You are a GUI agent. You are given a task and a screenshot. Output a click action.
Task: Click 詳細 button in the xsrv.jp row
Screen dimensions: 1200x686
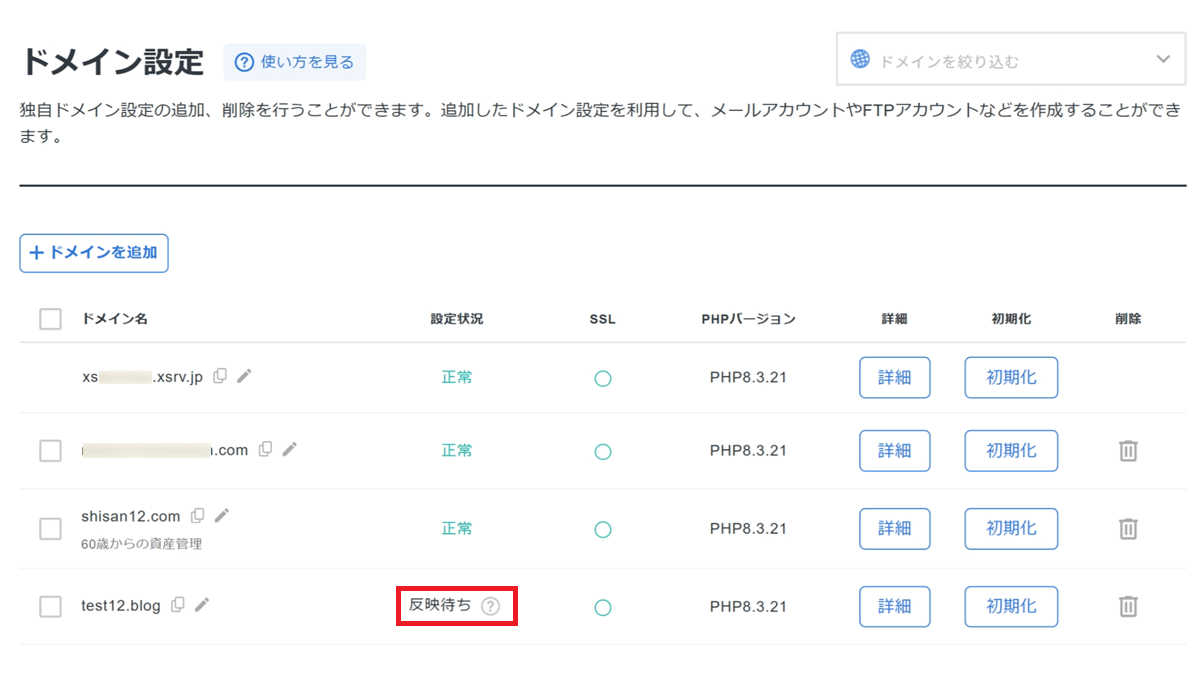point(894,378)
